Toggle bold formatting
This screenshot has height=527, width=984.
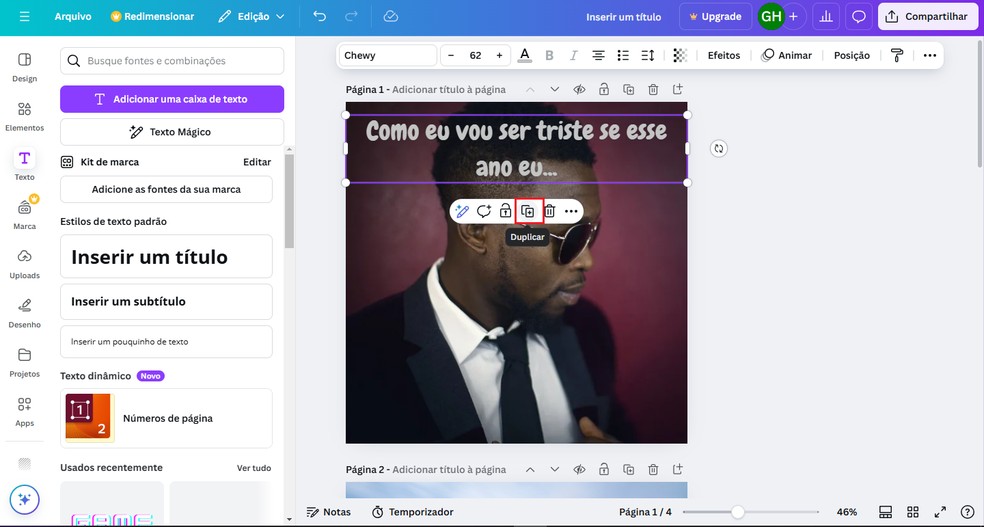coord(549,55)
